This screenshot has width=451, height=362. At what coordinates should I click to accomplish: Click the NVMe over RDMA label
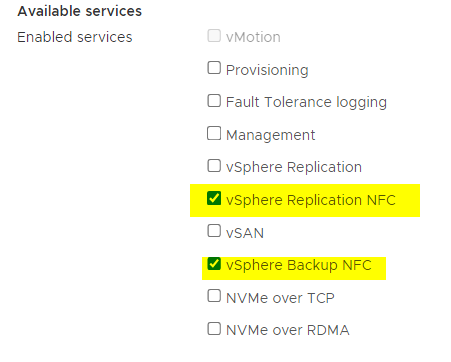coord(288,330)
